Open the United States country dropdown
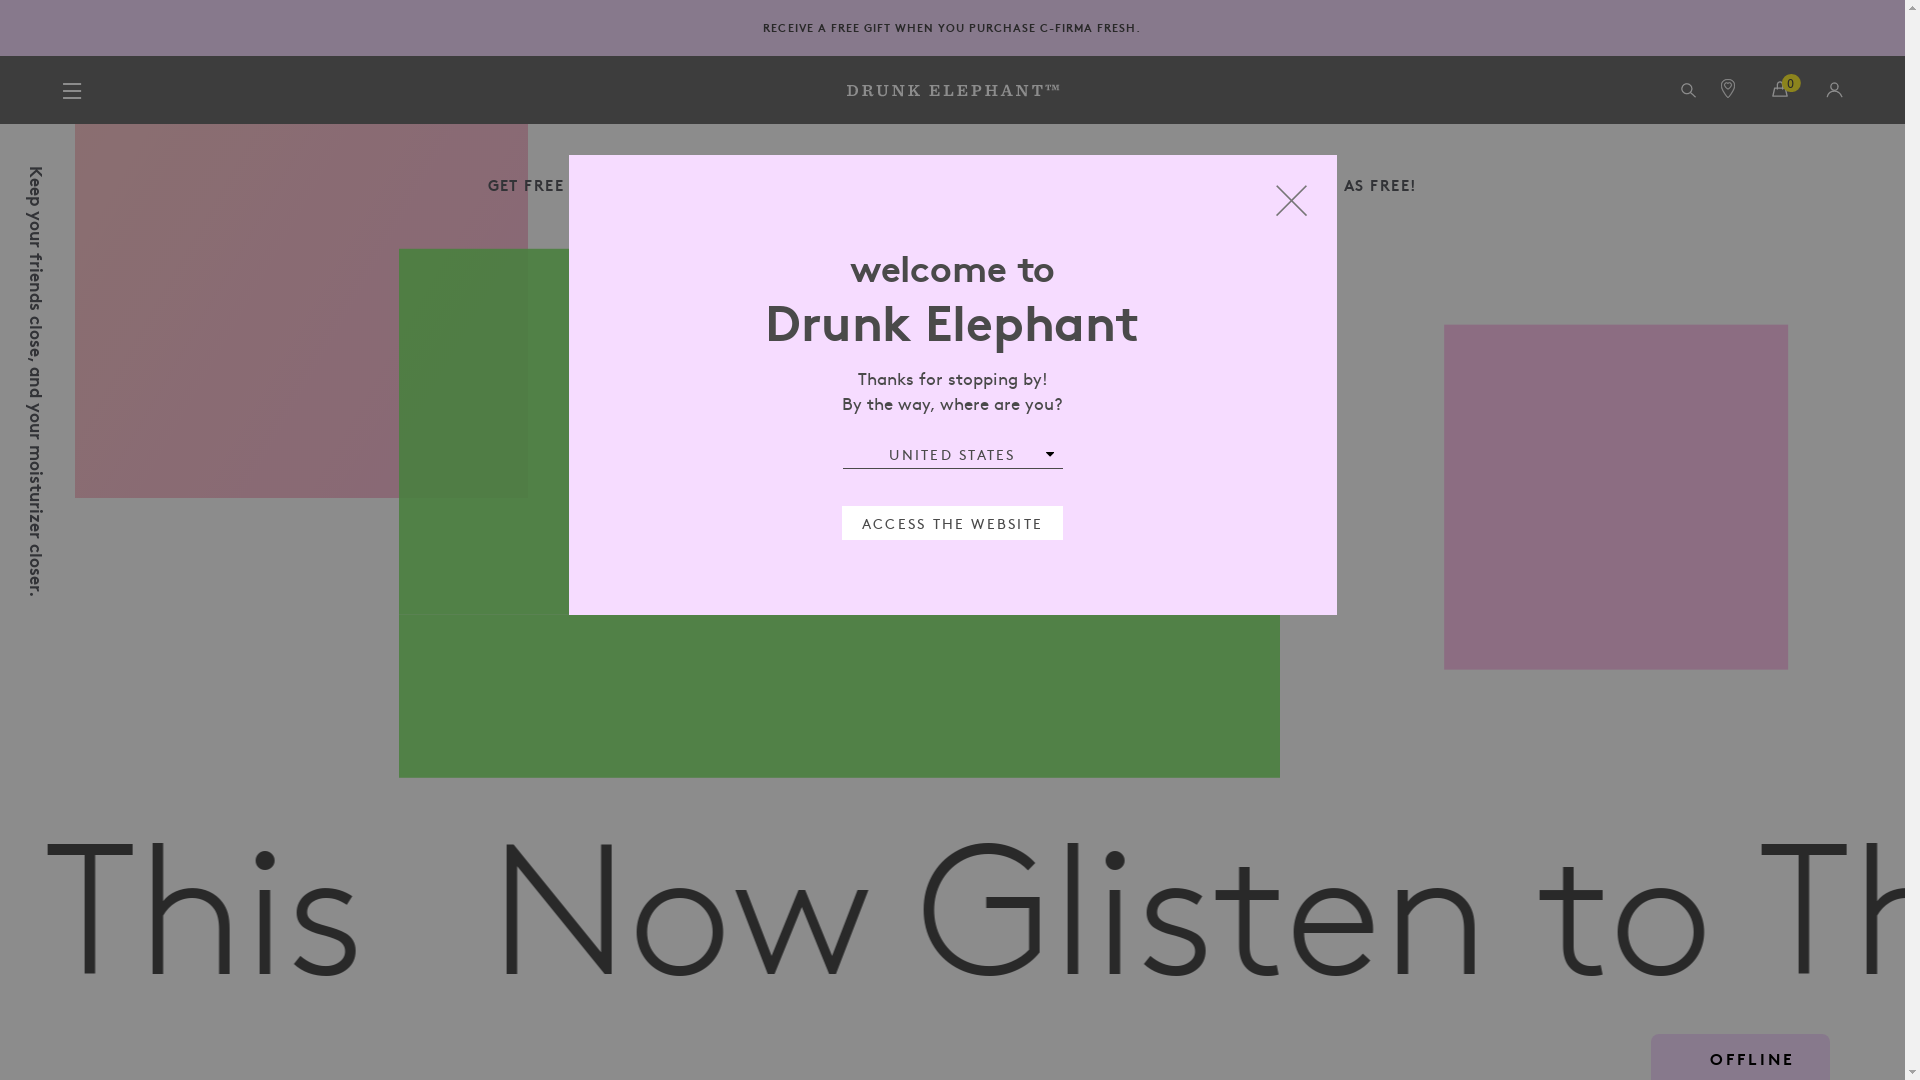1920x1080 pixels. pyautogui.click(x=951, y=455)
